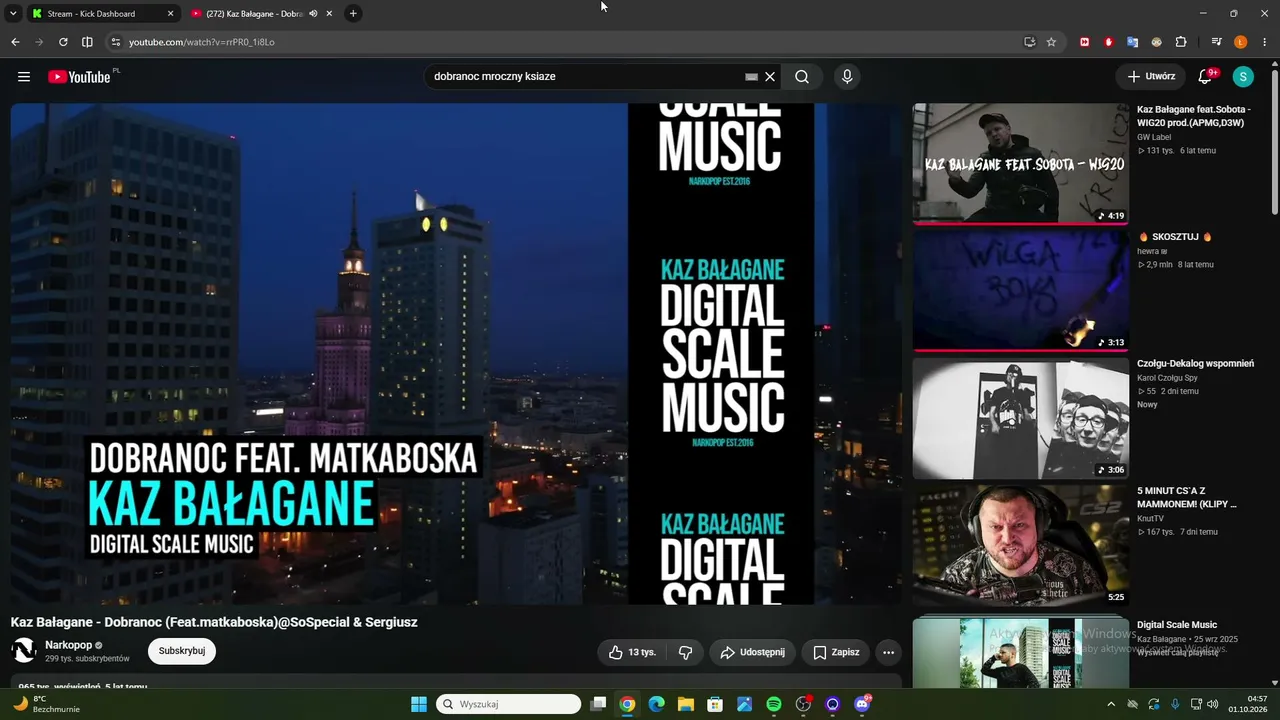This screenshot has width=1280, height=720.
Task: Subscribe to Narkopop with Subskrybuj
Action: pos(182,651)
